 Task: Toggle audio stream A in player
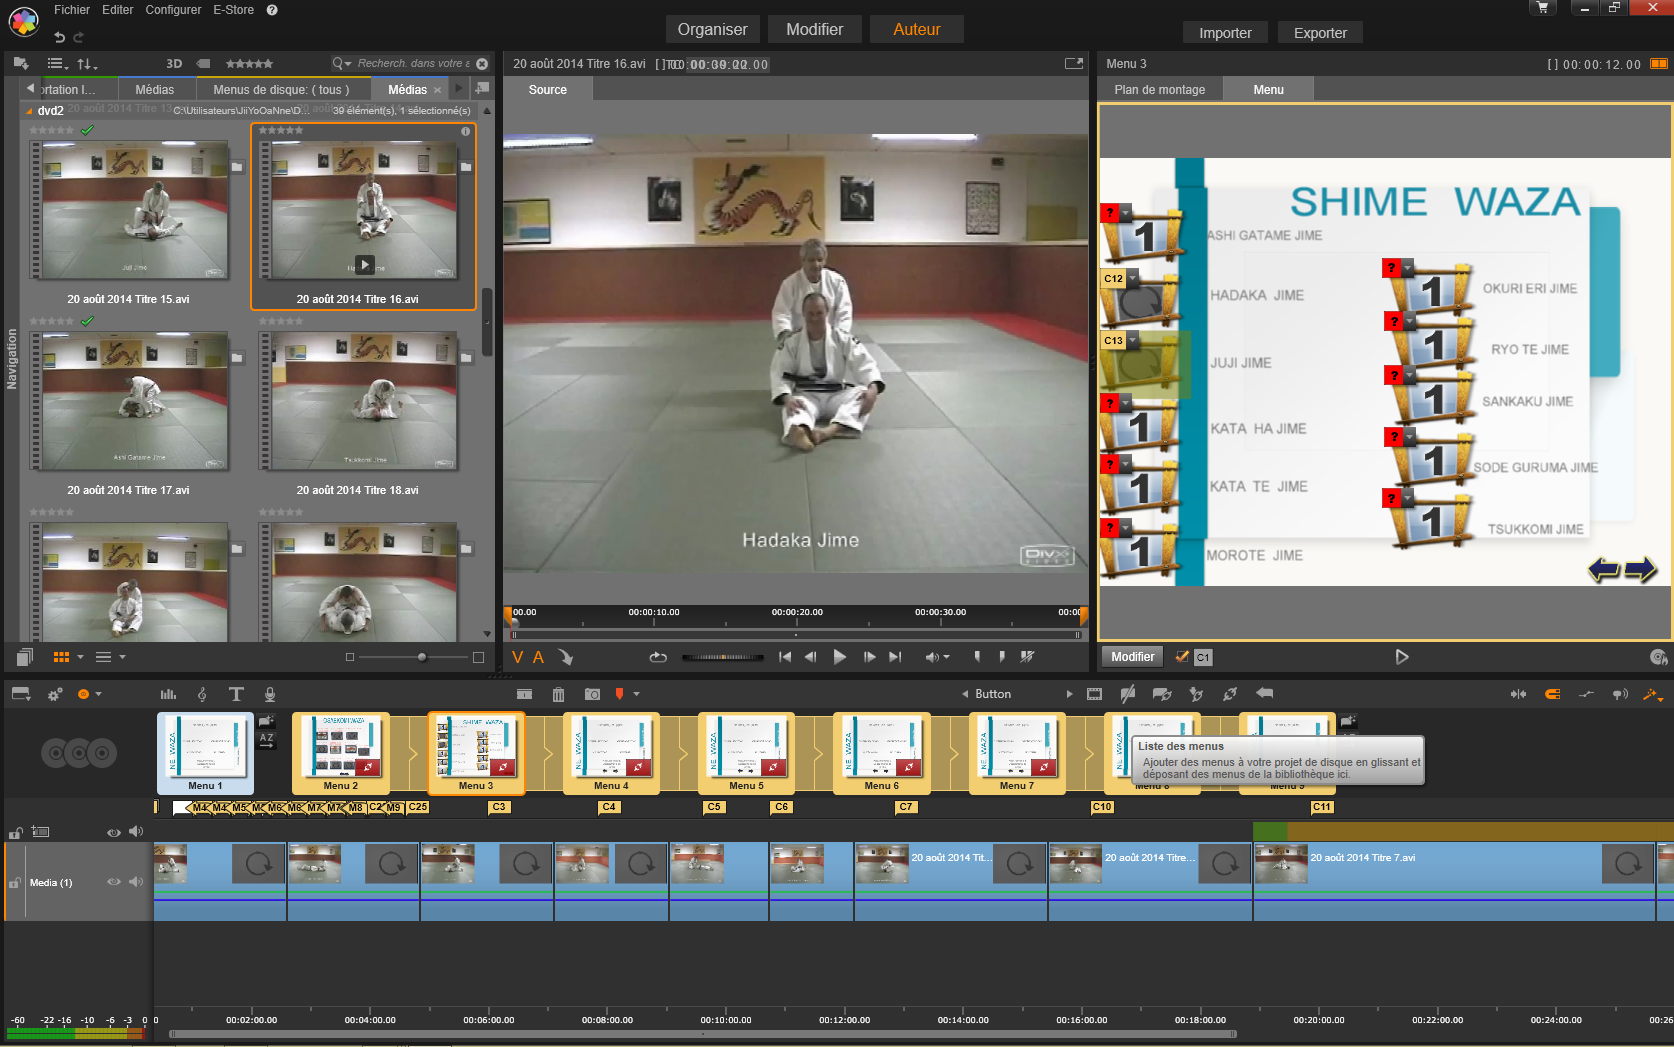[538, 657]
